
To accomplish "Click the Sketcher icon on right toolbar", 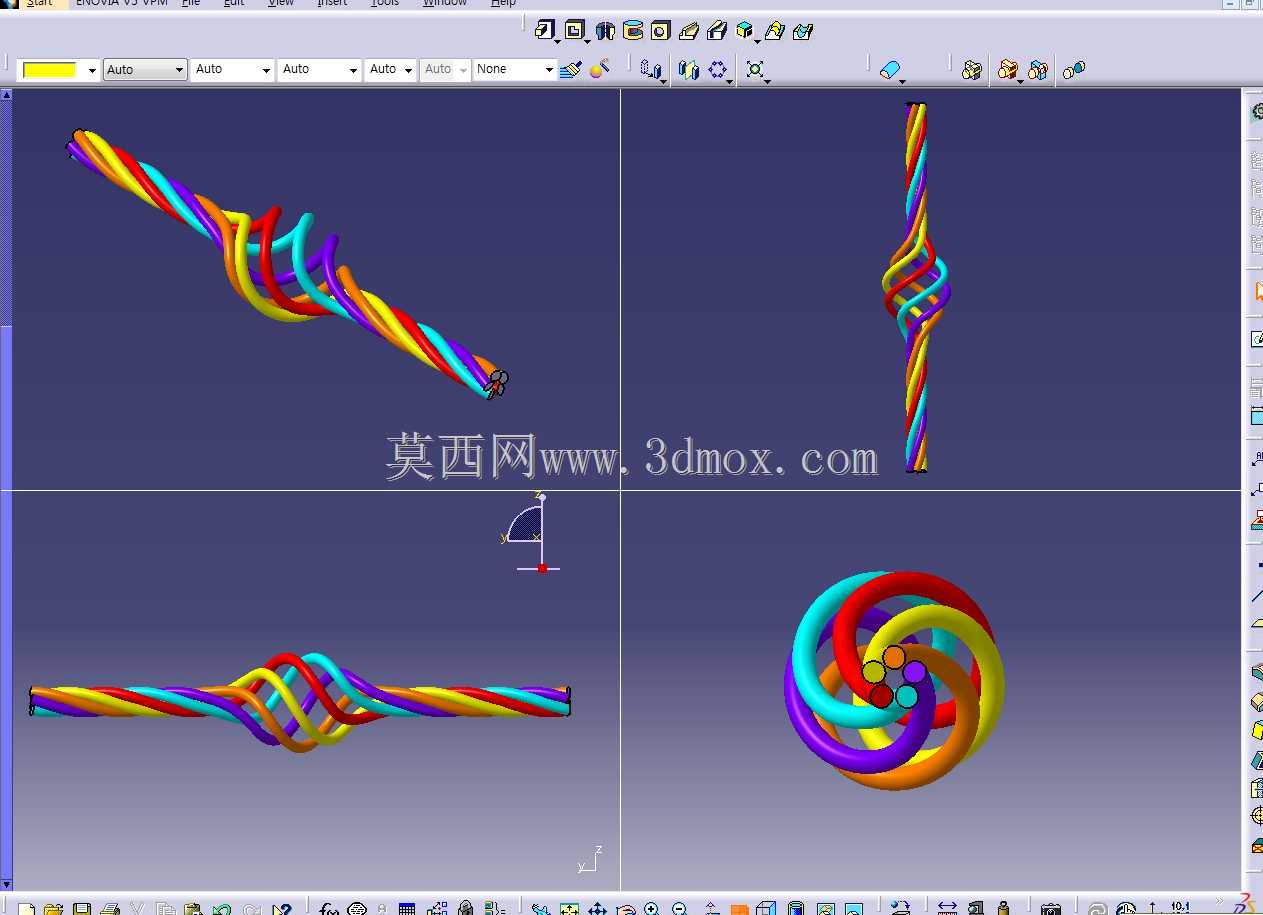I will 1257,340.
